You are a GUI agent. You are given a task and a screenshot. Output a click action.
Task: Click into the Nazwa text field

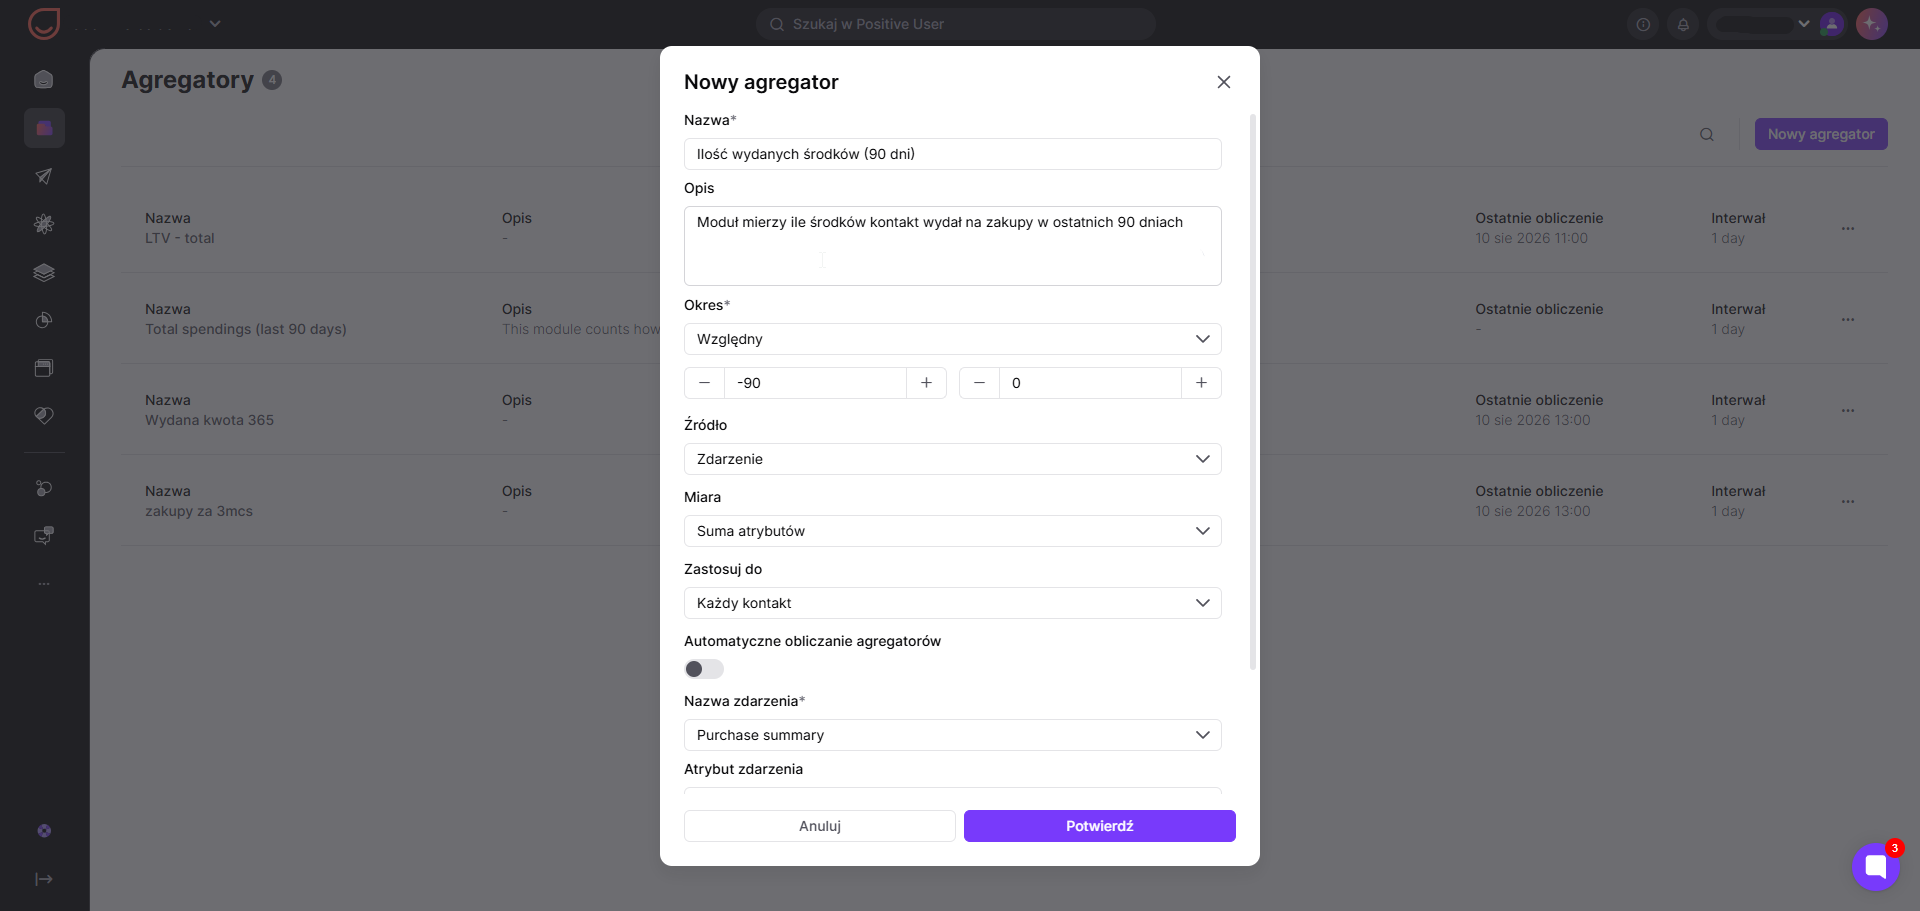953,154
